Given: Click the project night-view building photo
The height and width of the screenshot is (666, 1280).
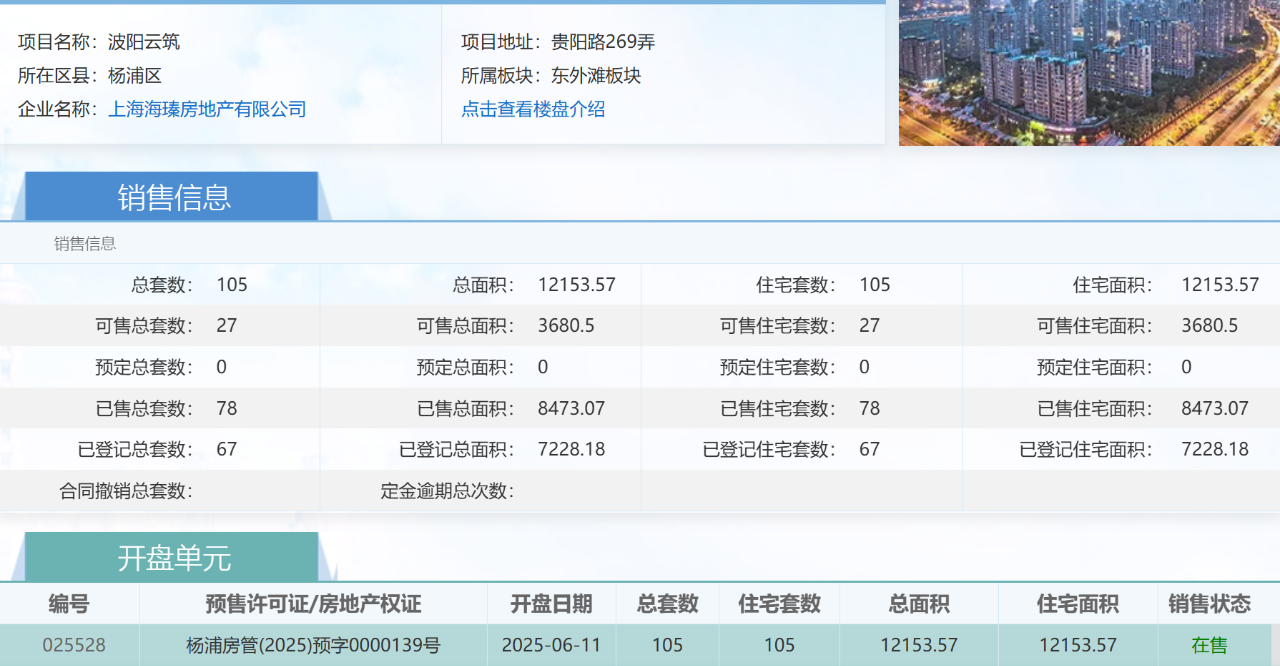Looking at the screenshot, I should tap(1088, 72).
